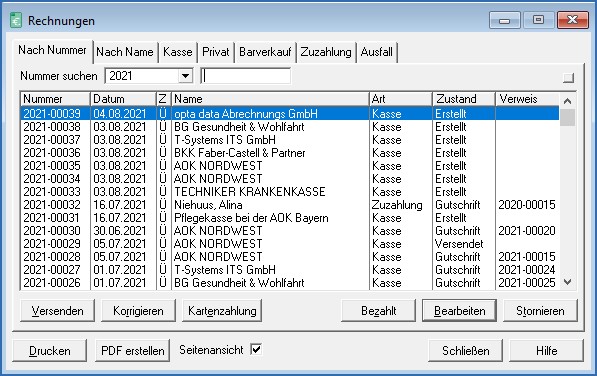Click the scrollbar up arrow of invoice list
Image resolution: width=597 pixels, height=376 pixels.
pyautogui.click(x=567, y=101)
